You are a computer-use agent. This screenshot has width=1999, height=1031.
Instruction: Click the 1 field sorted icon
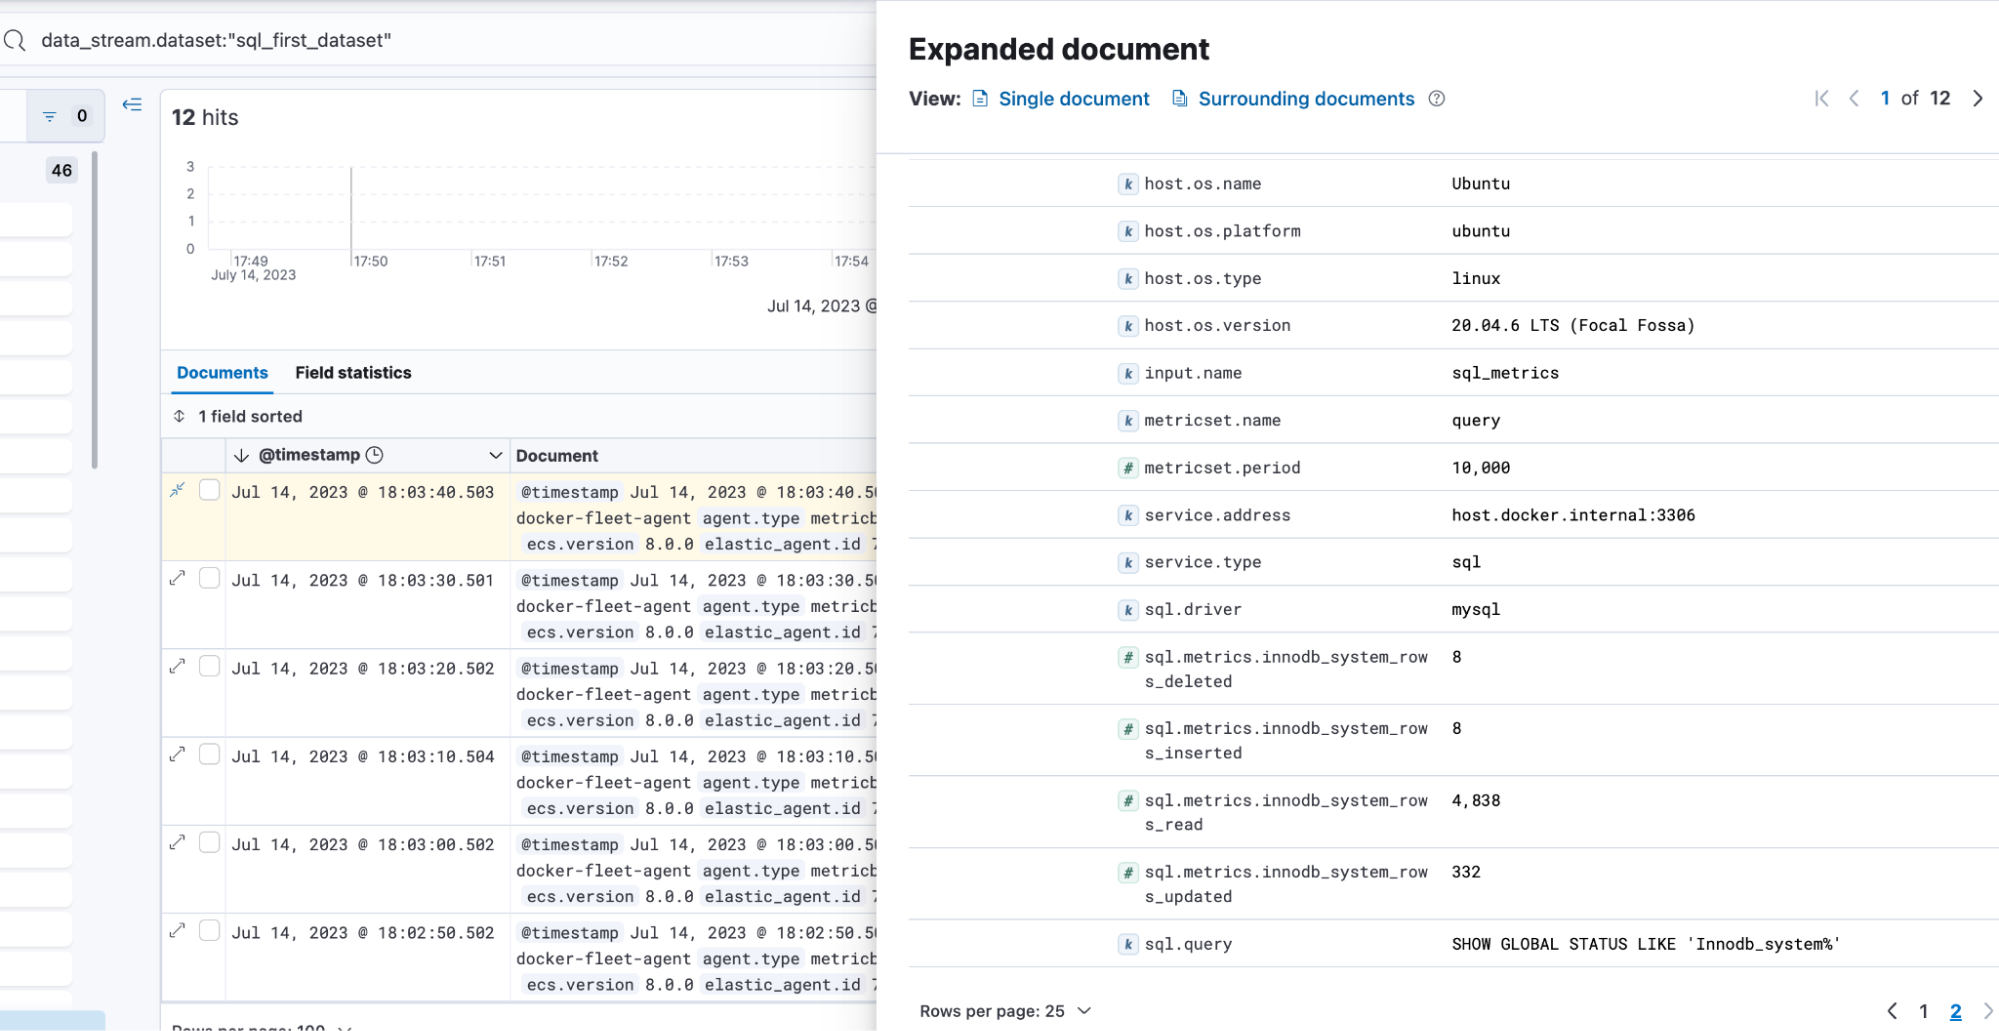point(180,416)
